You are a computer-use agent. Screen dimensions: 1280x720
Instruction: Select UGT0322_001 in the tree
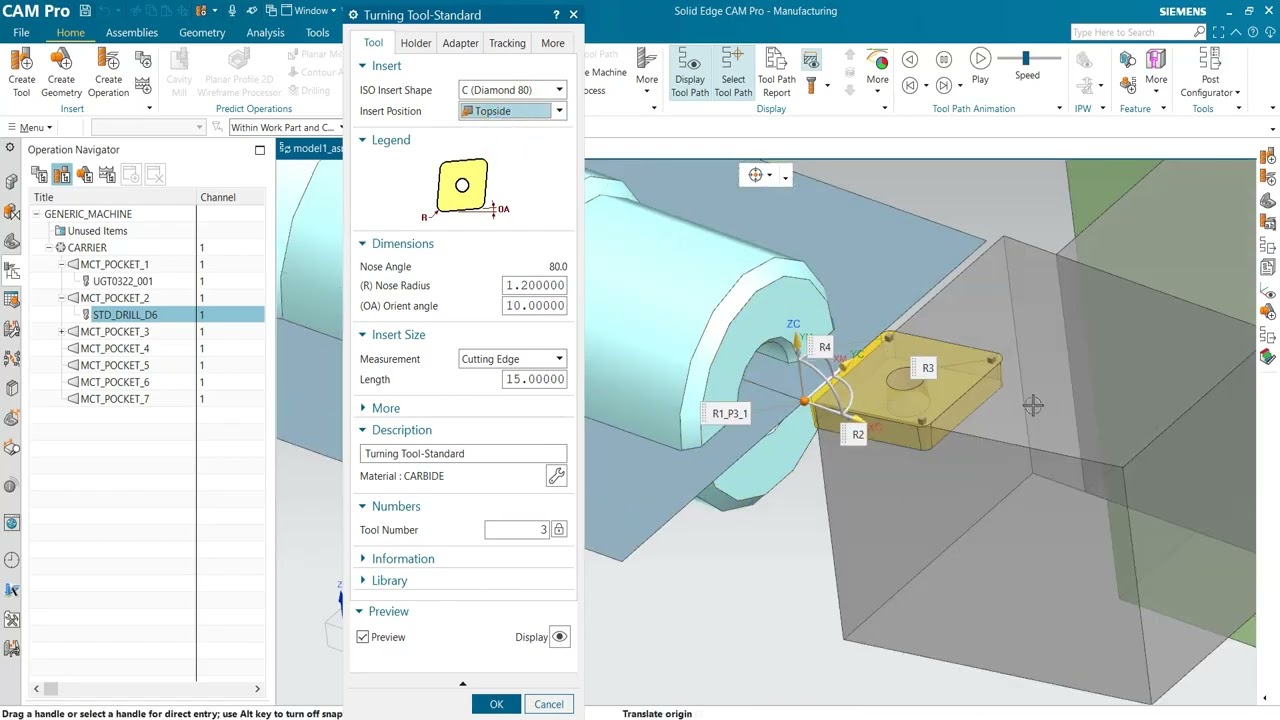123,282
